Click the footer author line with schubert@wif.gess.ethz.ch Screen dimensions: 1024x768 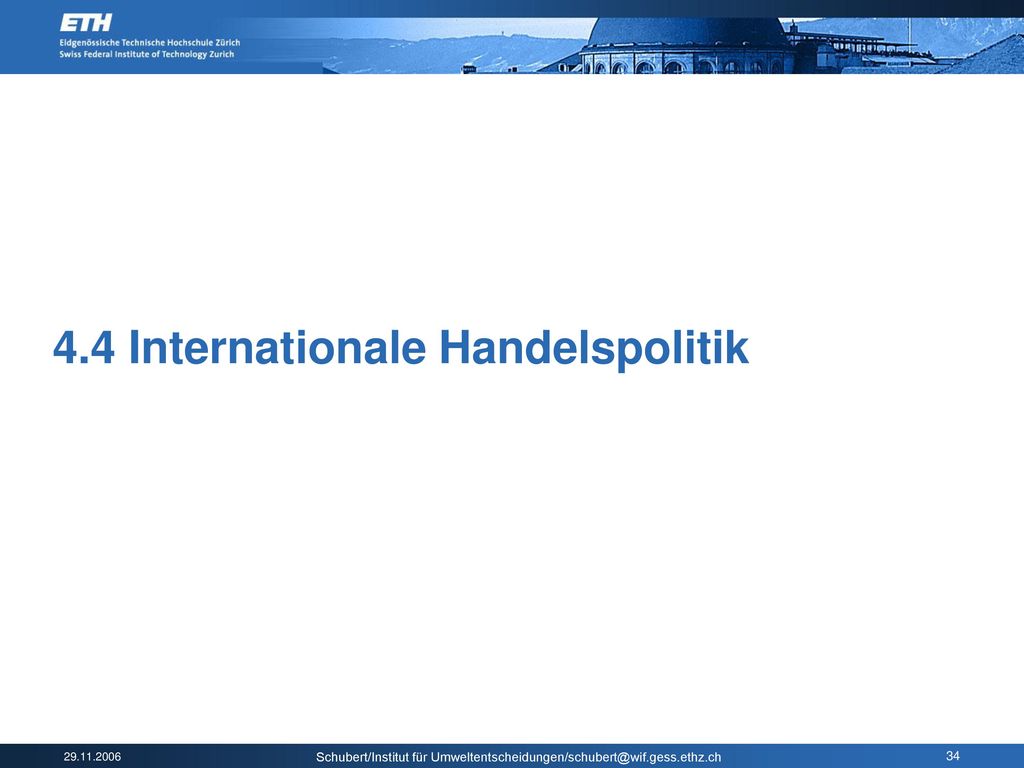519,757
